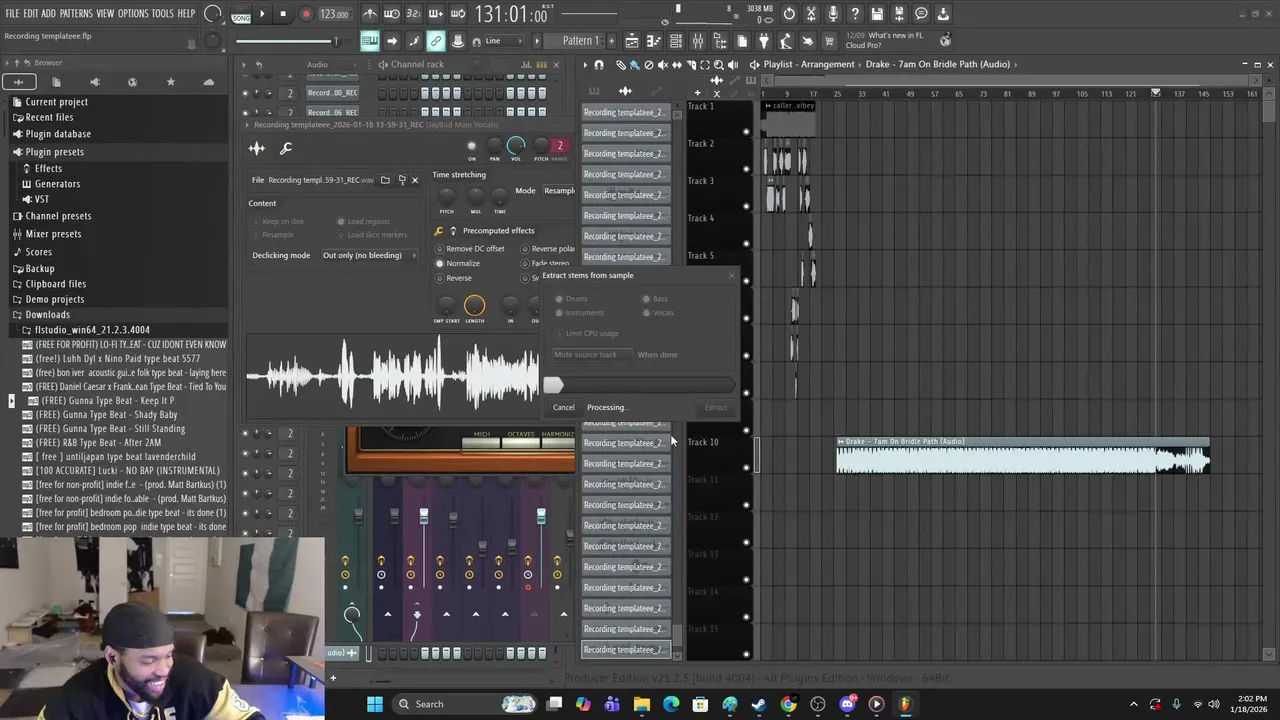Screen dimensions: 1280x720
Task: Turn the sampler VOL knob
Action: pos(516,146)
